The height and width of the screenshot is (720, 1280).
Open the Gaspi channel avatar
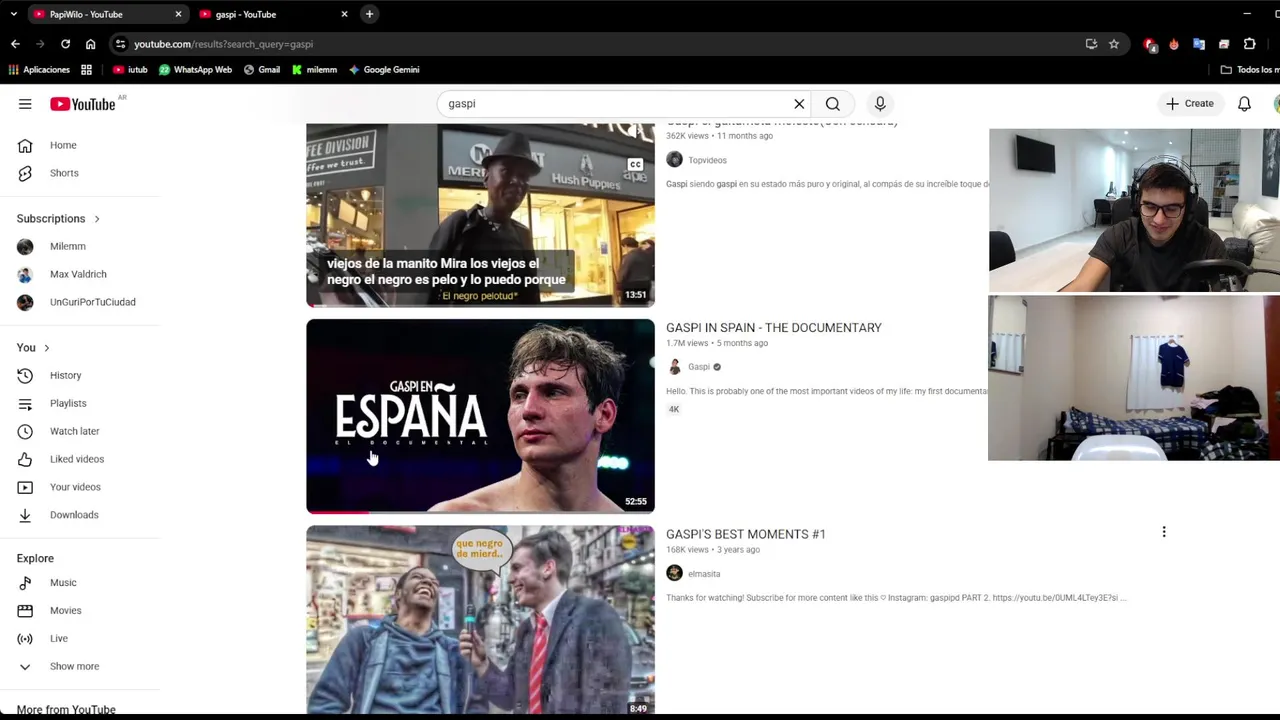[x=675, y=367]
